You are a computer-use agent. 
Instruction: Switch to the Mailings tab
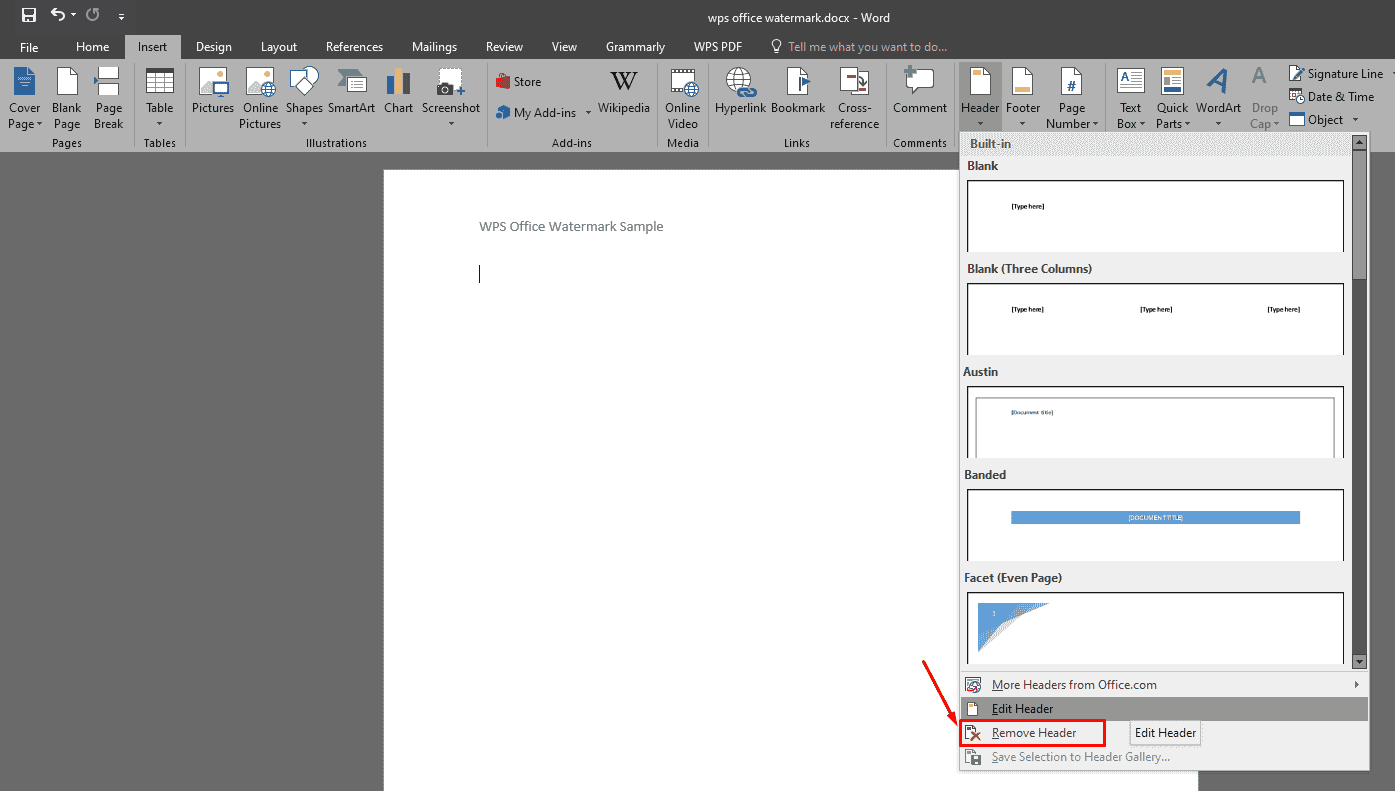point(434,46)
